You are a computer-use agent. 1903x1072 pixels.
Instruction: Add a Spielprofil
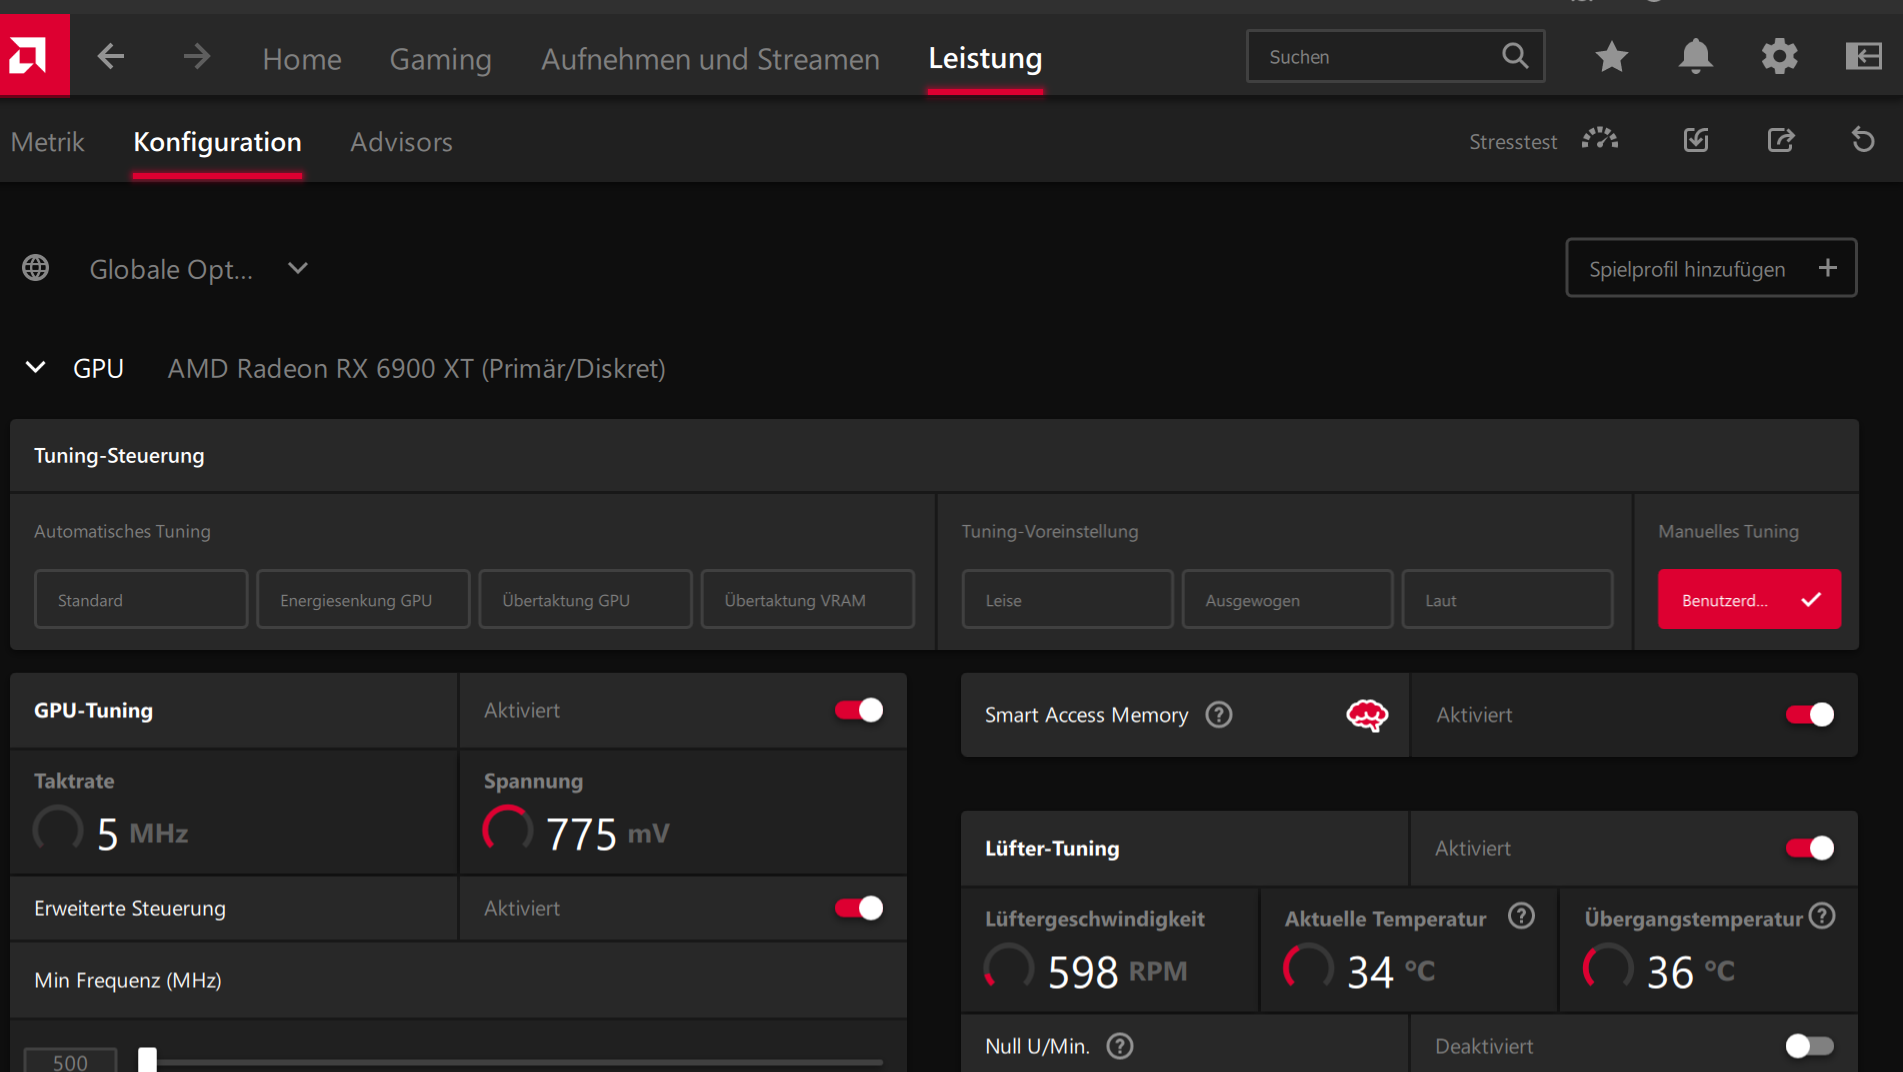click(x=1711, y=267)
